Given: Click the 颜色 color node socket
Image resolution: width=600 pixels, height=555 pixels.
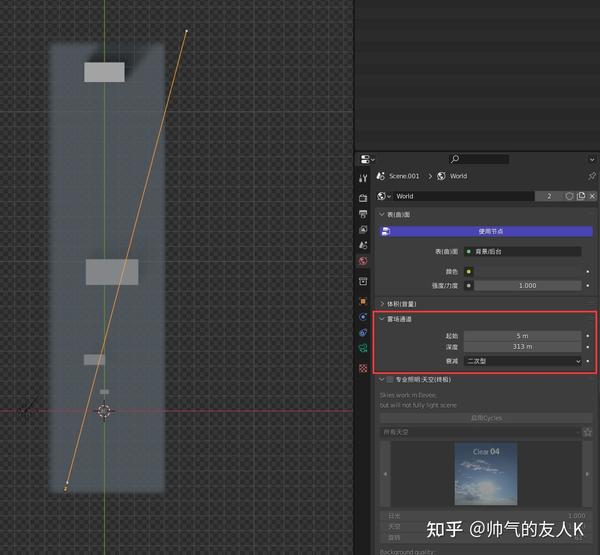Looking at the screenshot, I should pyautogui.click(x=468, y=271).
